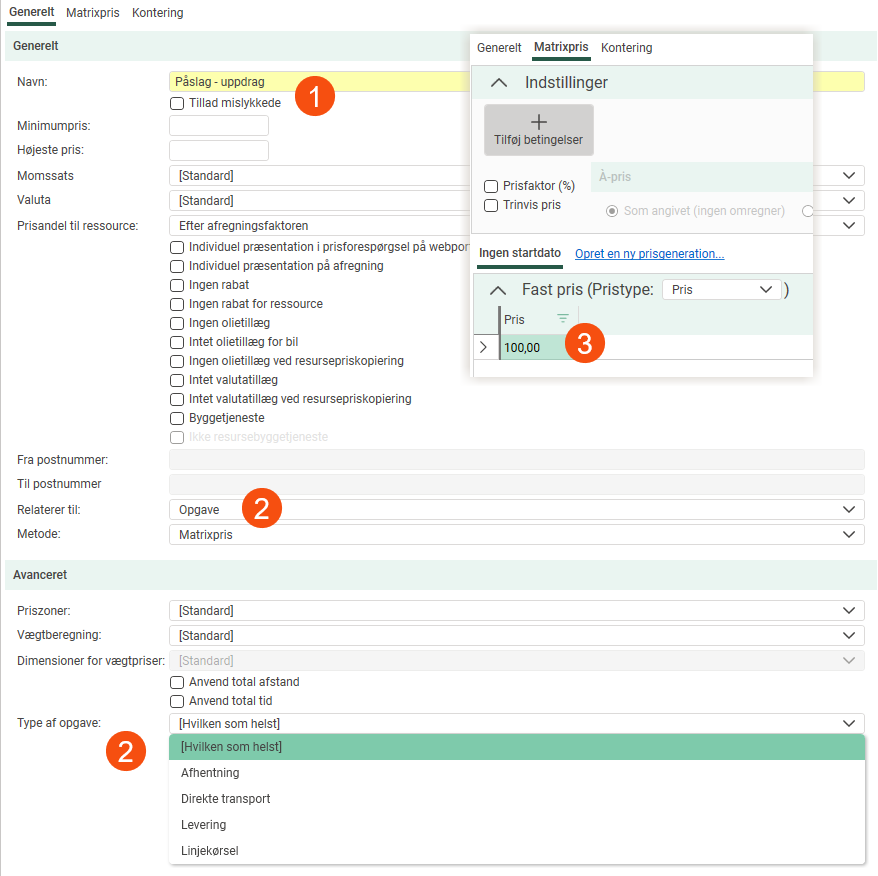Select Direkte transport from the list
878x876 pixels.
[x=225, y=799]
